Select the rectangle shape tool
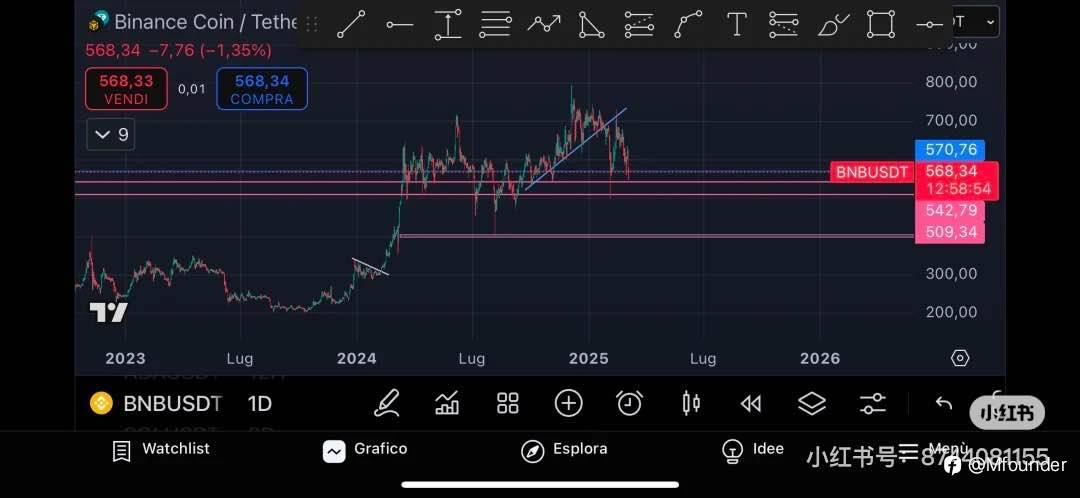This screenshot has height=498, width=1080. click(x=881, y=24)
